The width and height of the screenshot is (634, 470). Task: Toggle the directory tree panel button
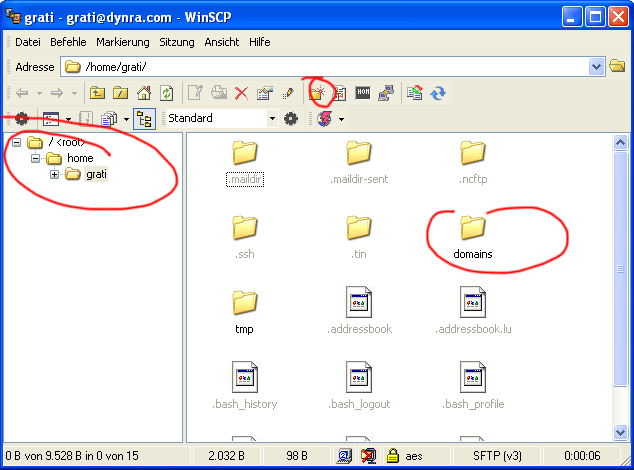144,119
